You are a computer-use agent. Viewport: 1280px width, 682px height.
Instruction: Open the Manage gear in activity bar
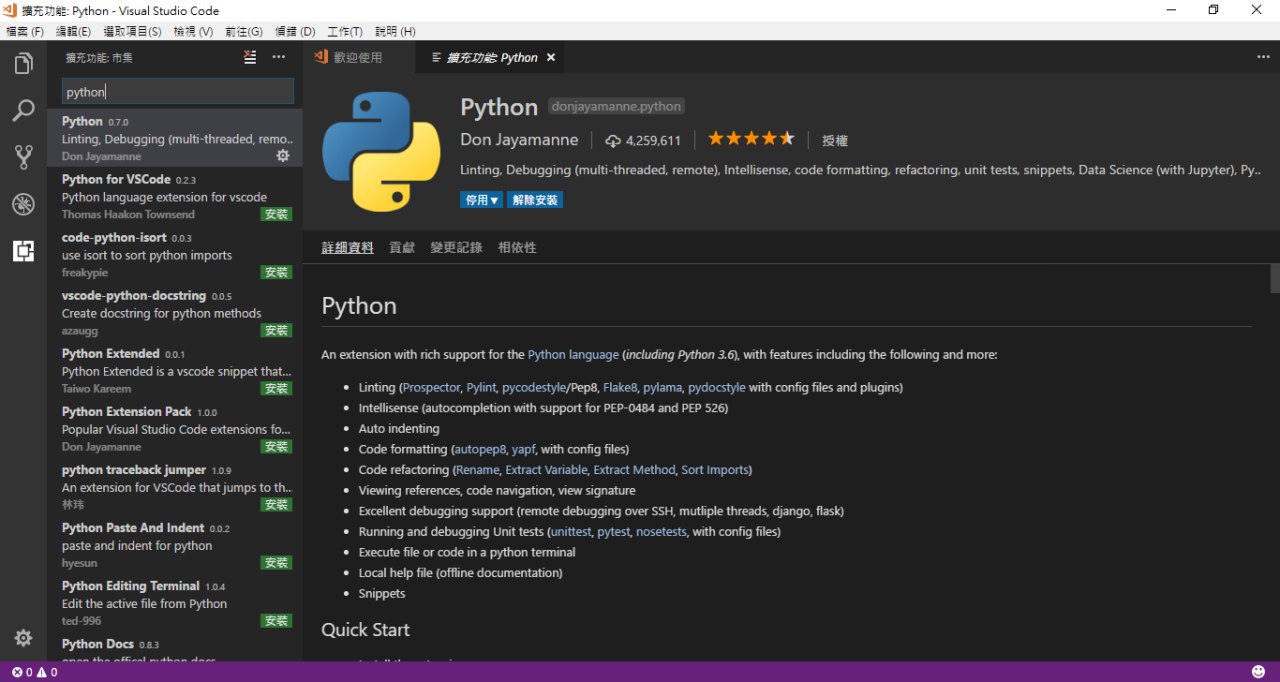[x=23, y=638]
